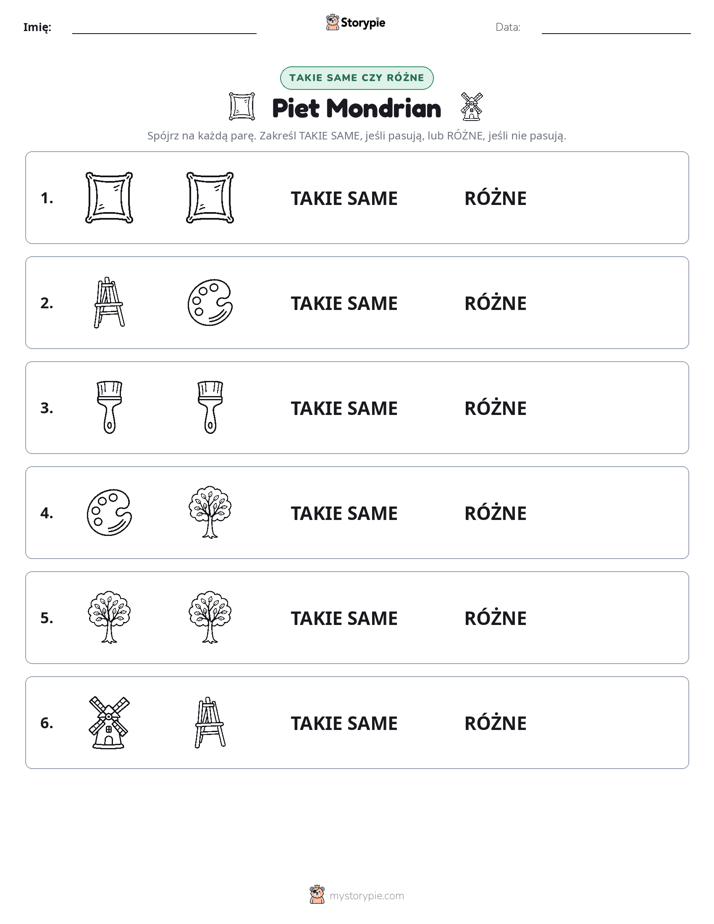Viewport: 714px width, 924px height.
Task: Click the windmill icon beside the Piet Mondrian title
Action: 471,107
